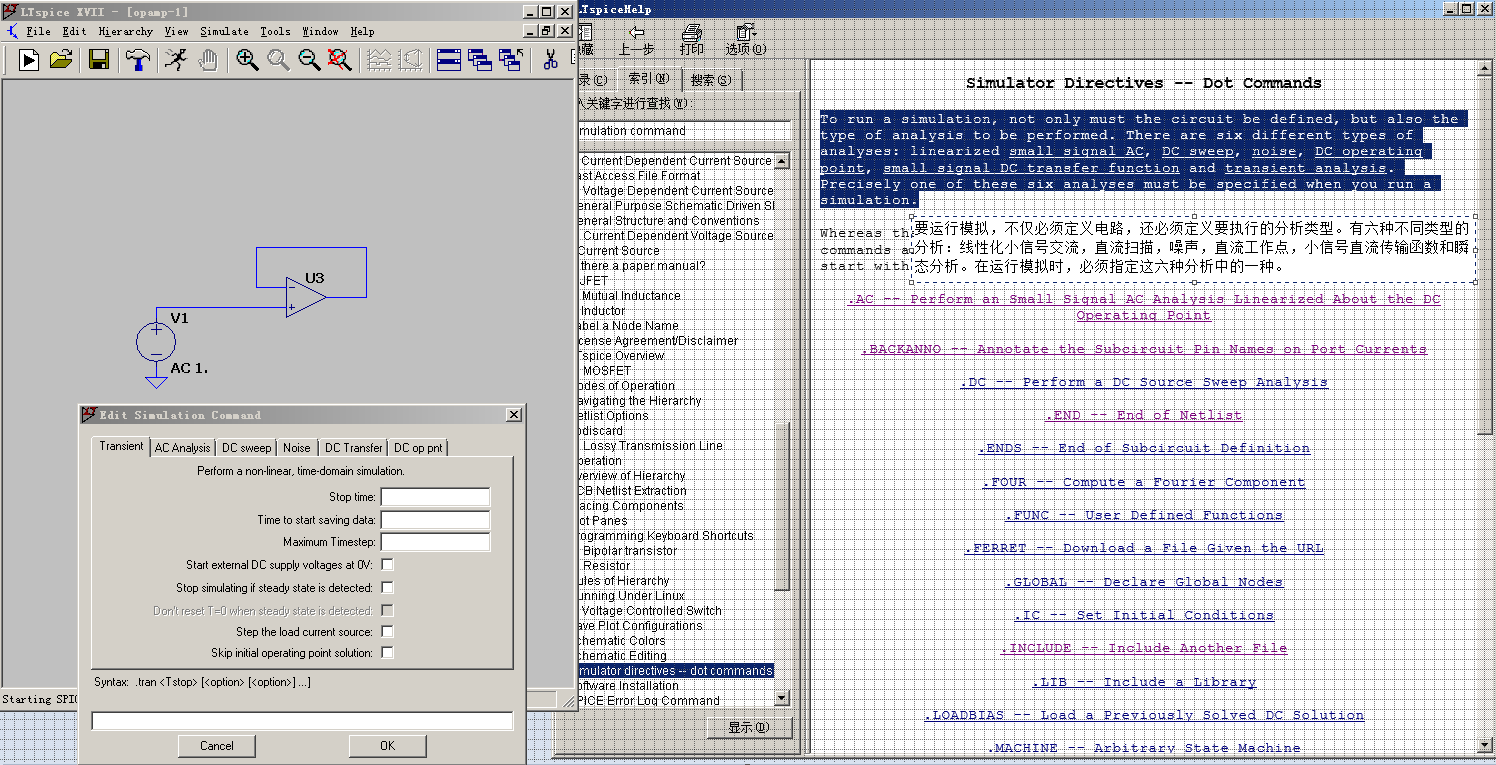
Task: Switch to the DC sweep tab
Action: [x=246, y=448]
